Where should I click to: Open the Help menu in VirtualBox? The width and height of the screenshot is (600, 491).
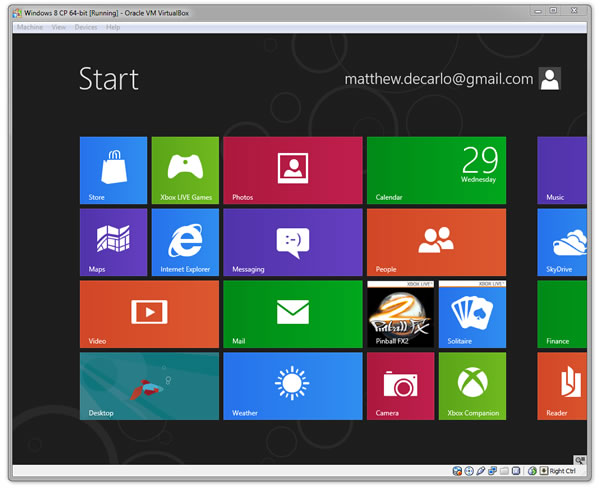click(113, 27)
